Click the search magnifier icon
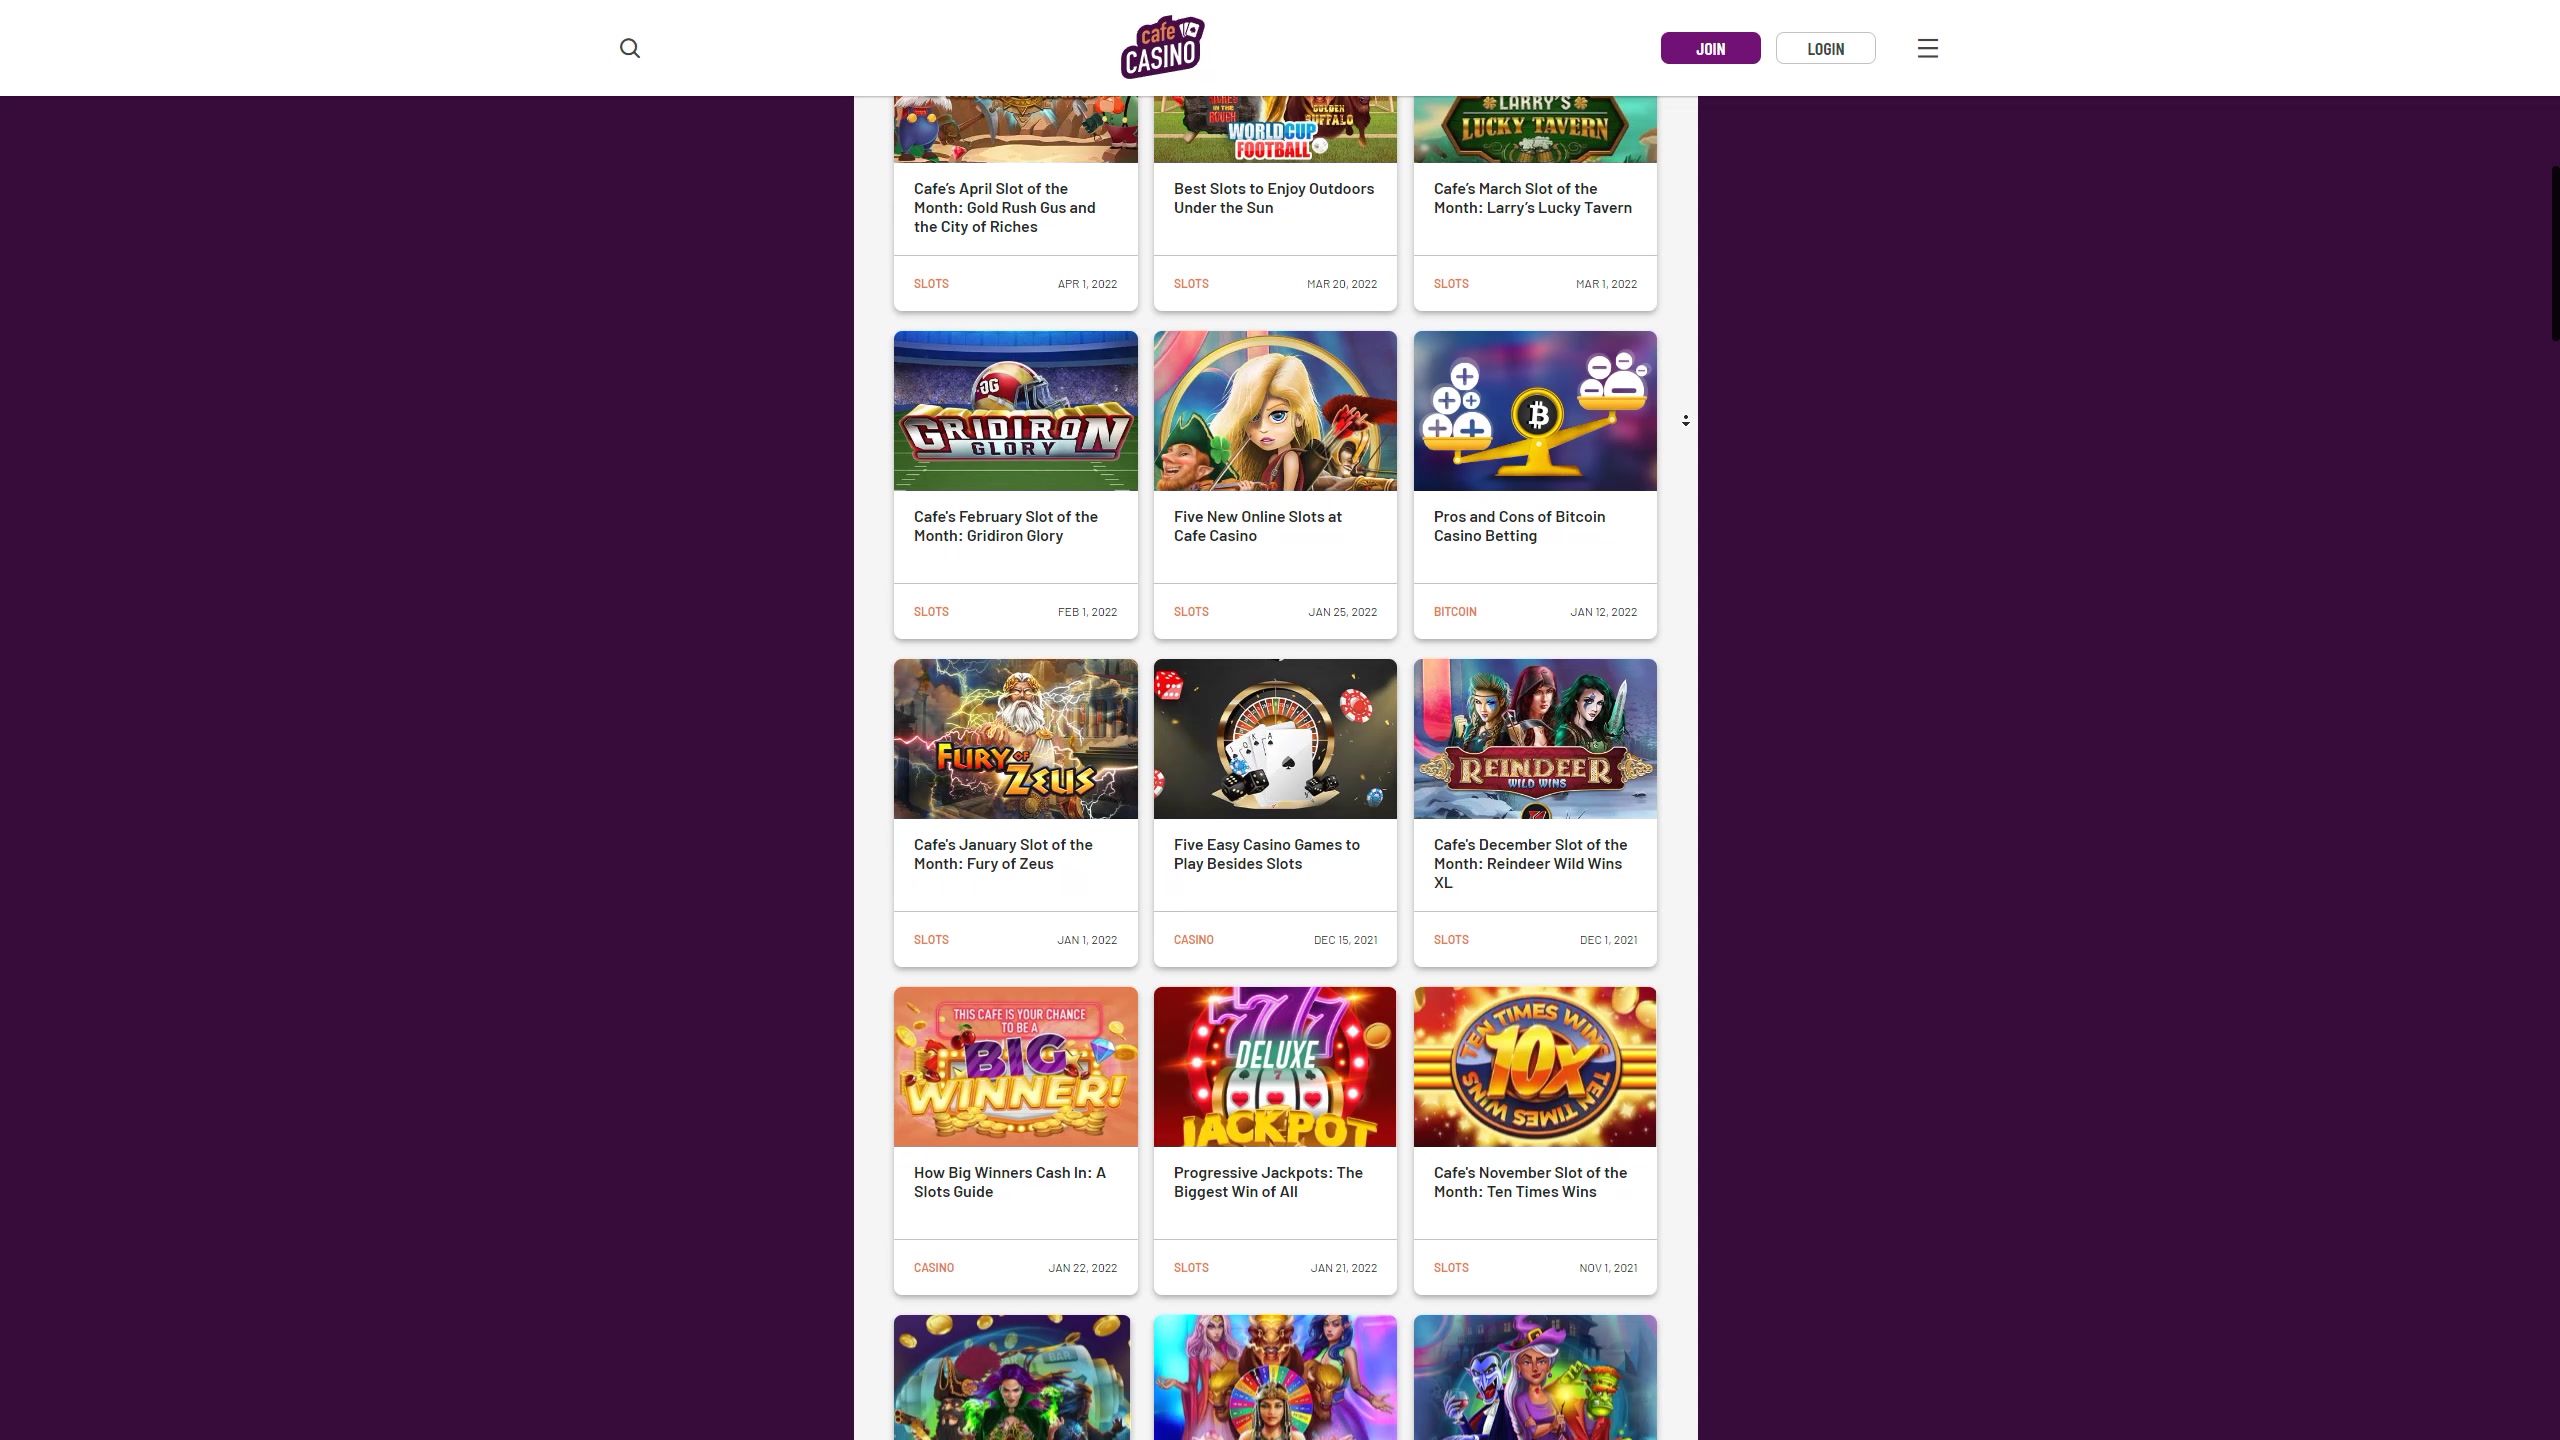Screen dimensions: 2560x1440 tap(629, 48)
